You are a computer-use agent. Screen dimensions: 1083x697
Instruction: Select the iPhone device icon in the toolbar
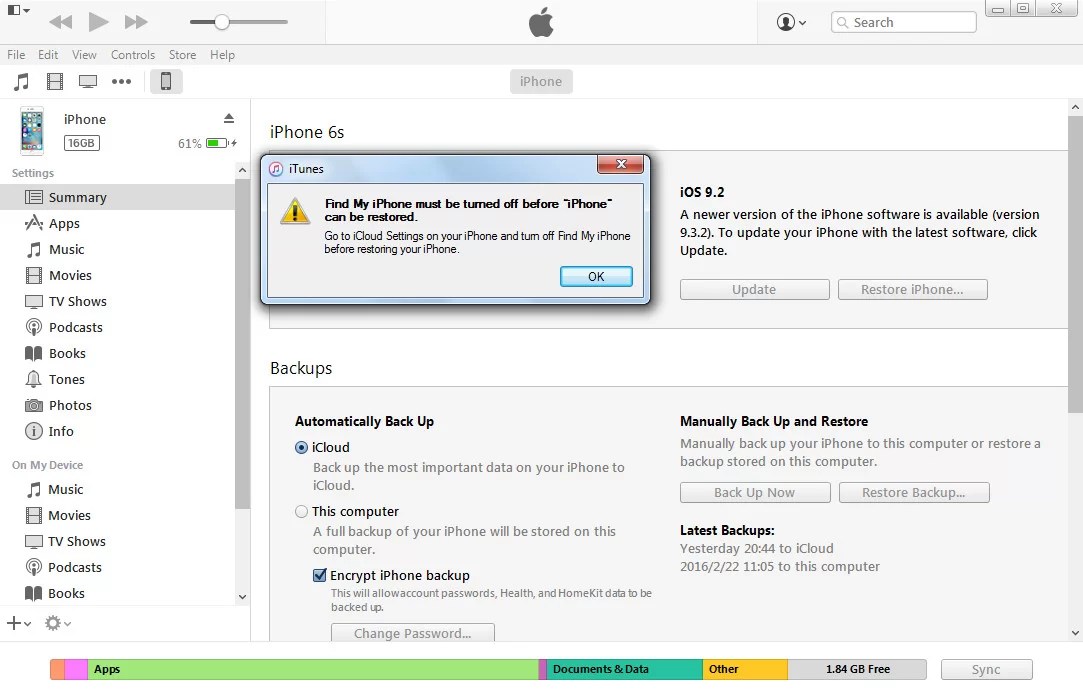click(x=165, y=81)
